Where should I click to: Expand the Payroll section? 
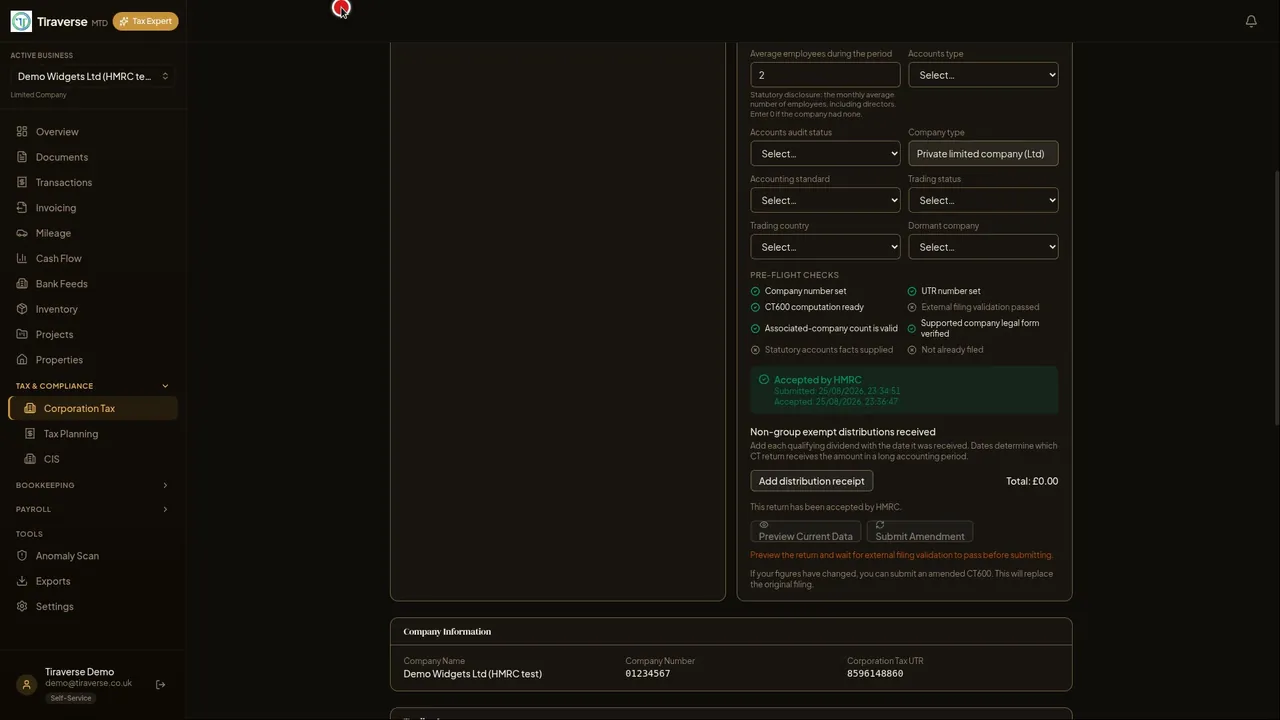[x=93, y=509]
